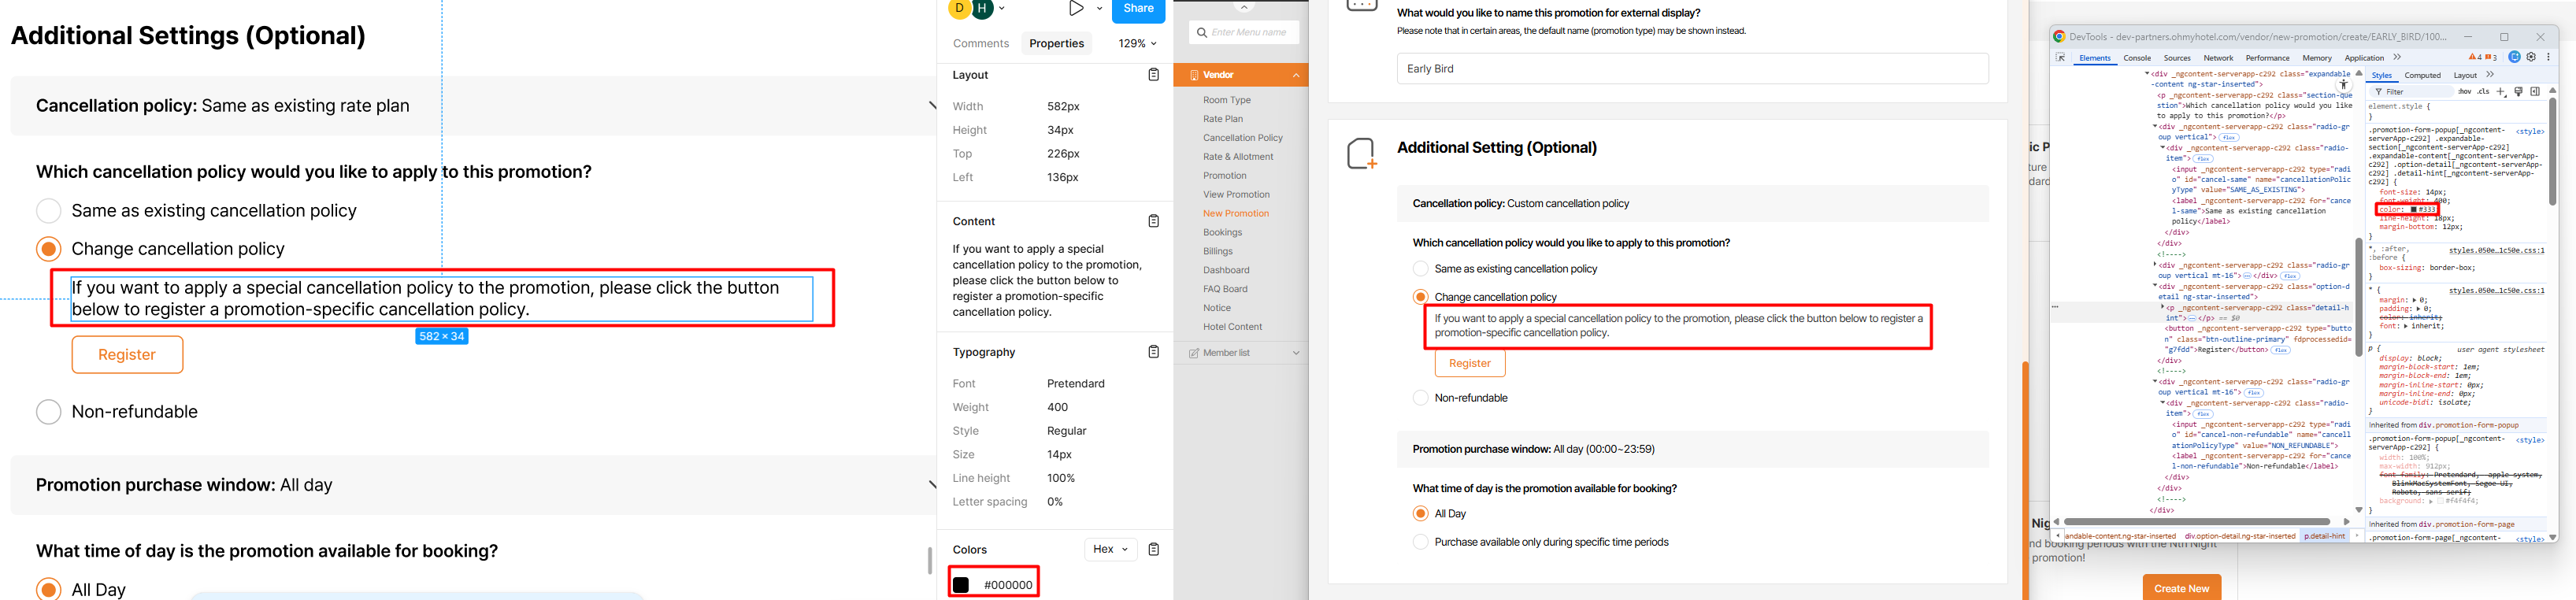Open the accessibility tree view in DevTools
This screenshot has height=600, width=2576.
[2344, 85]
